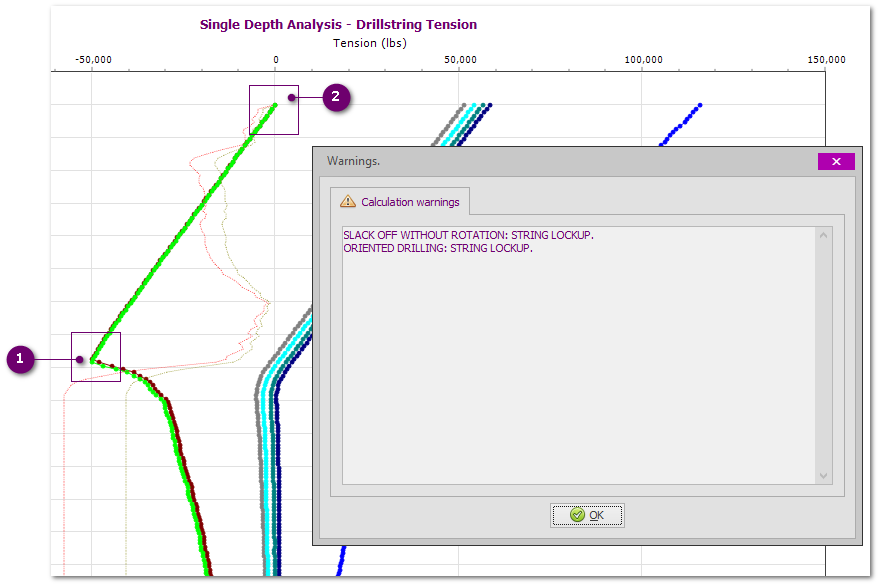Click the -50,000 axis tick label
The height and width of the screenshot is (586, 880).
(x=93, y=60)
